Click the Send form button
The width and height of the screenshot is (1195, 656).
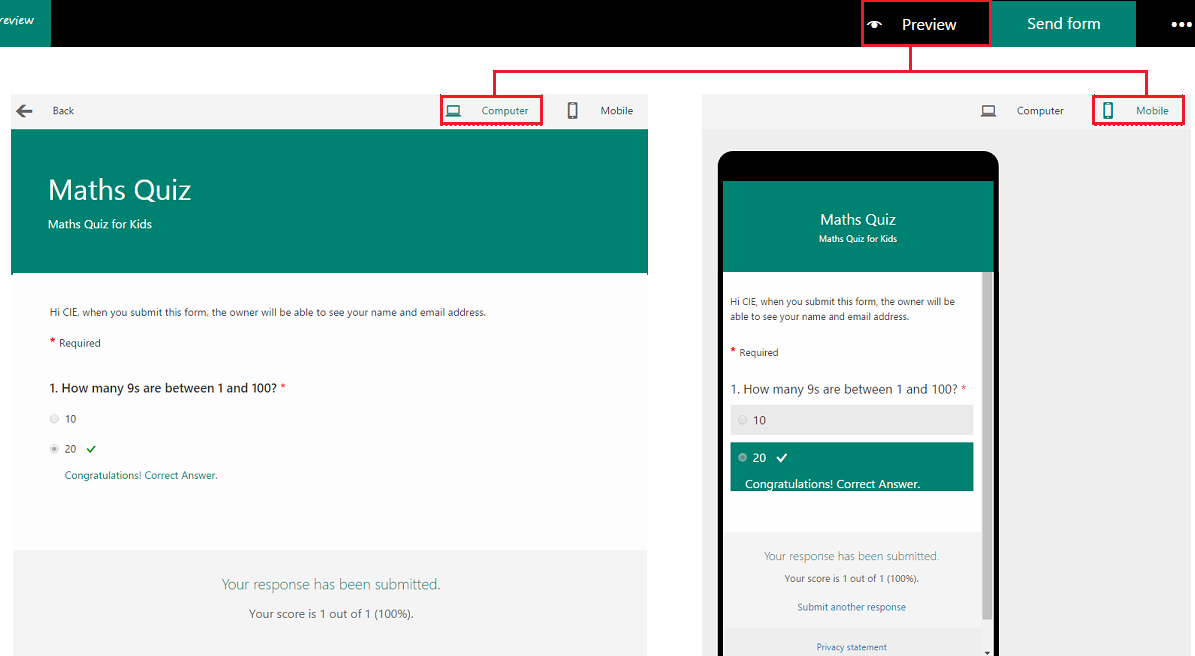coord(1063,24)
